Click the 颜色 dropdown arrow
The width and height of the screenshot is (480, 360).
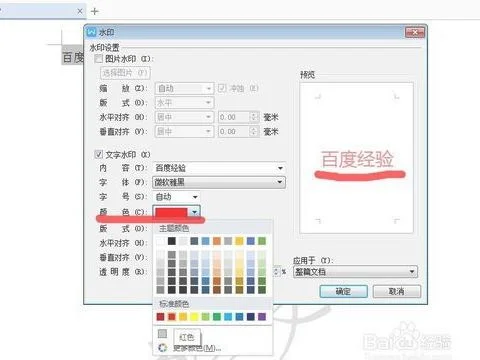[x=194, y=212]
